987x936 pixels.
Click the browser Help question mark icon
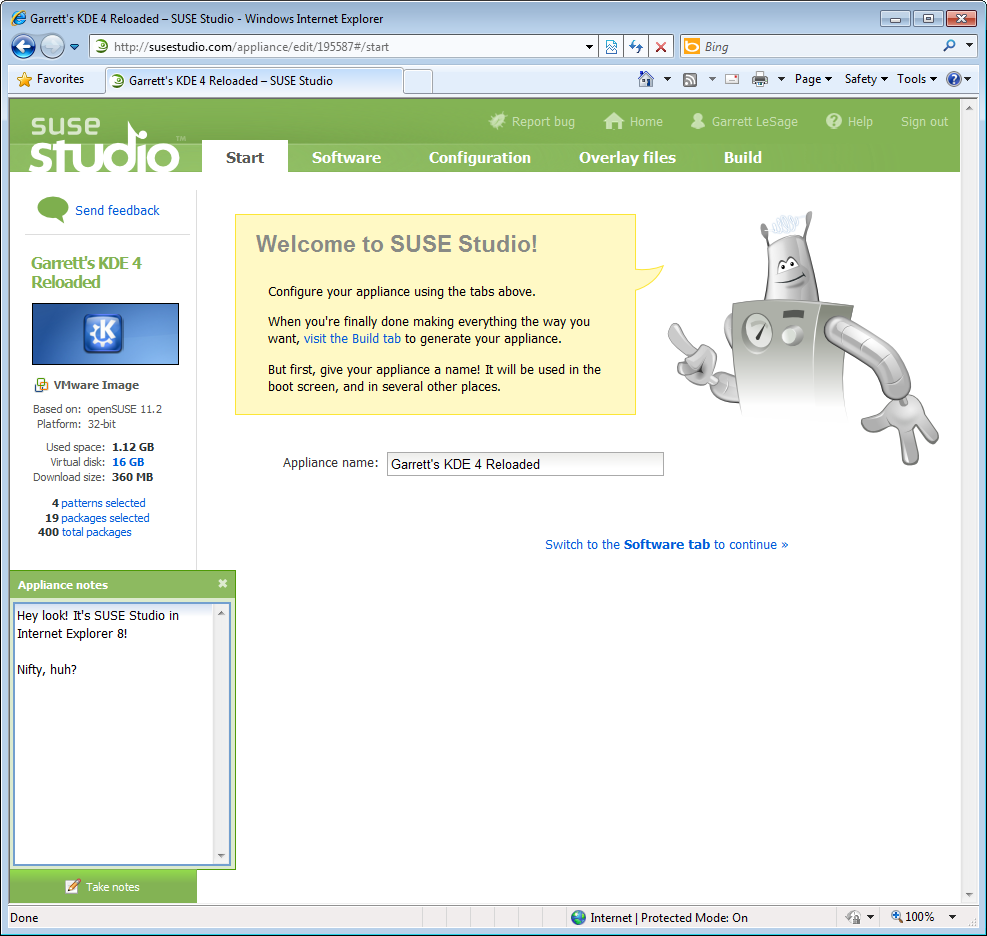click(x=954, y=79)
